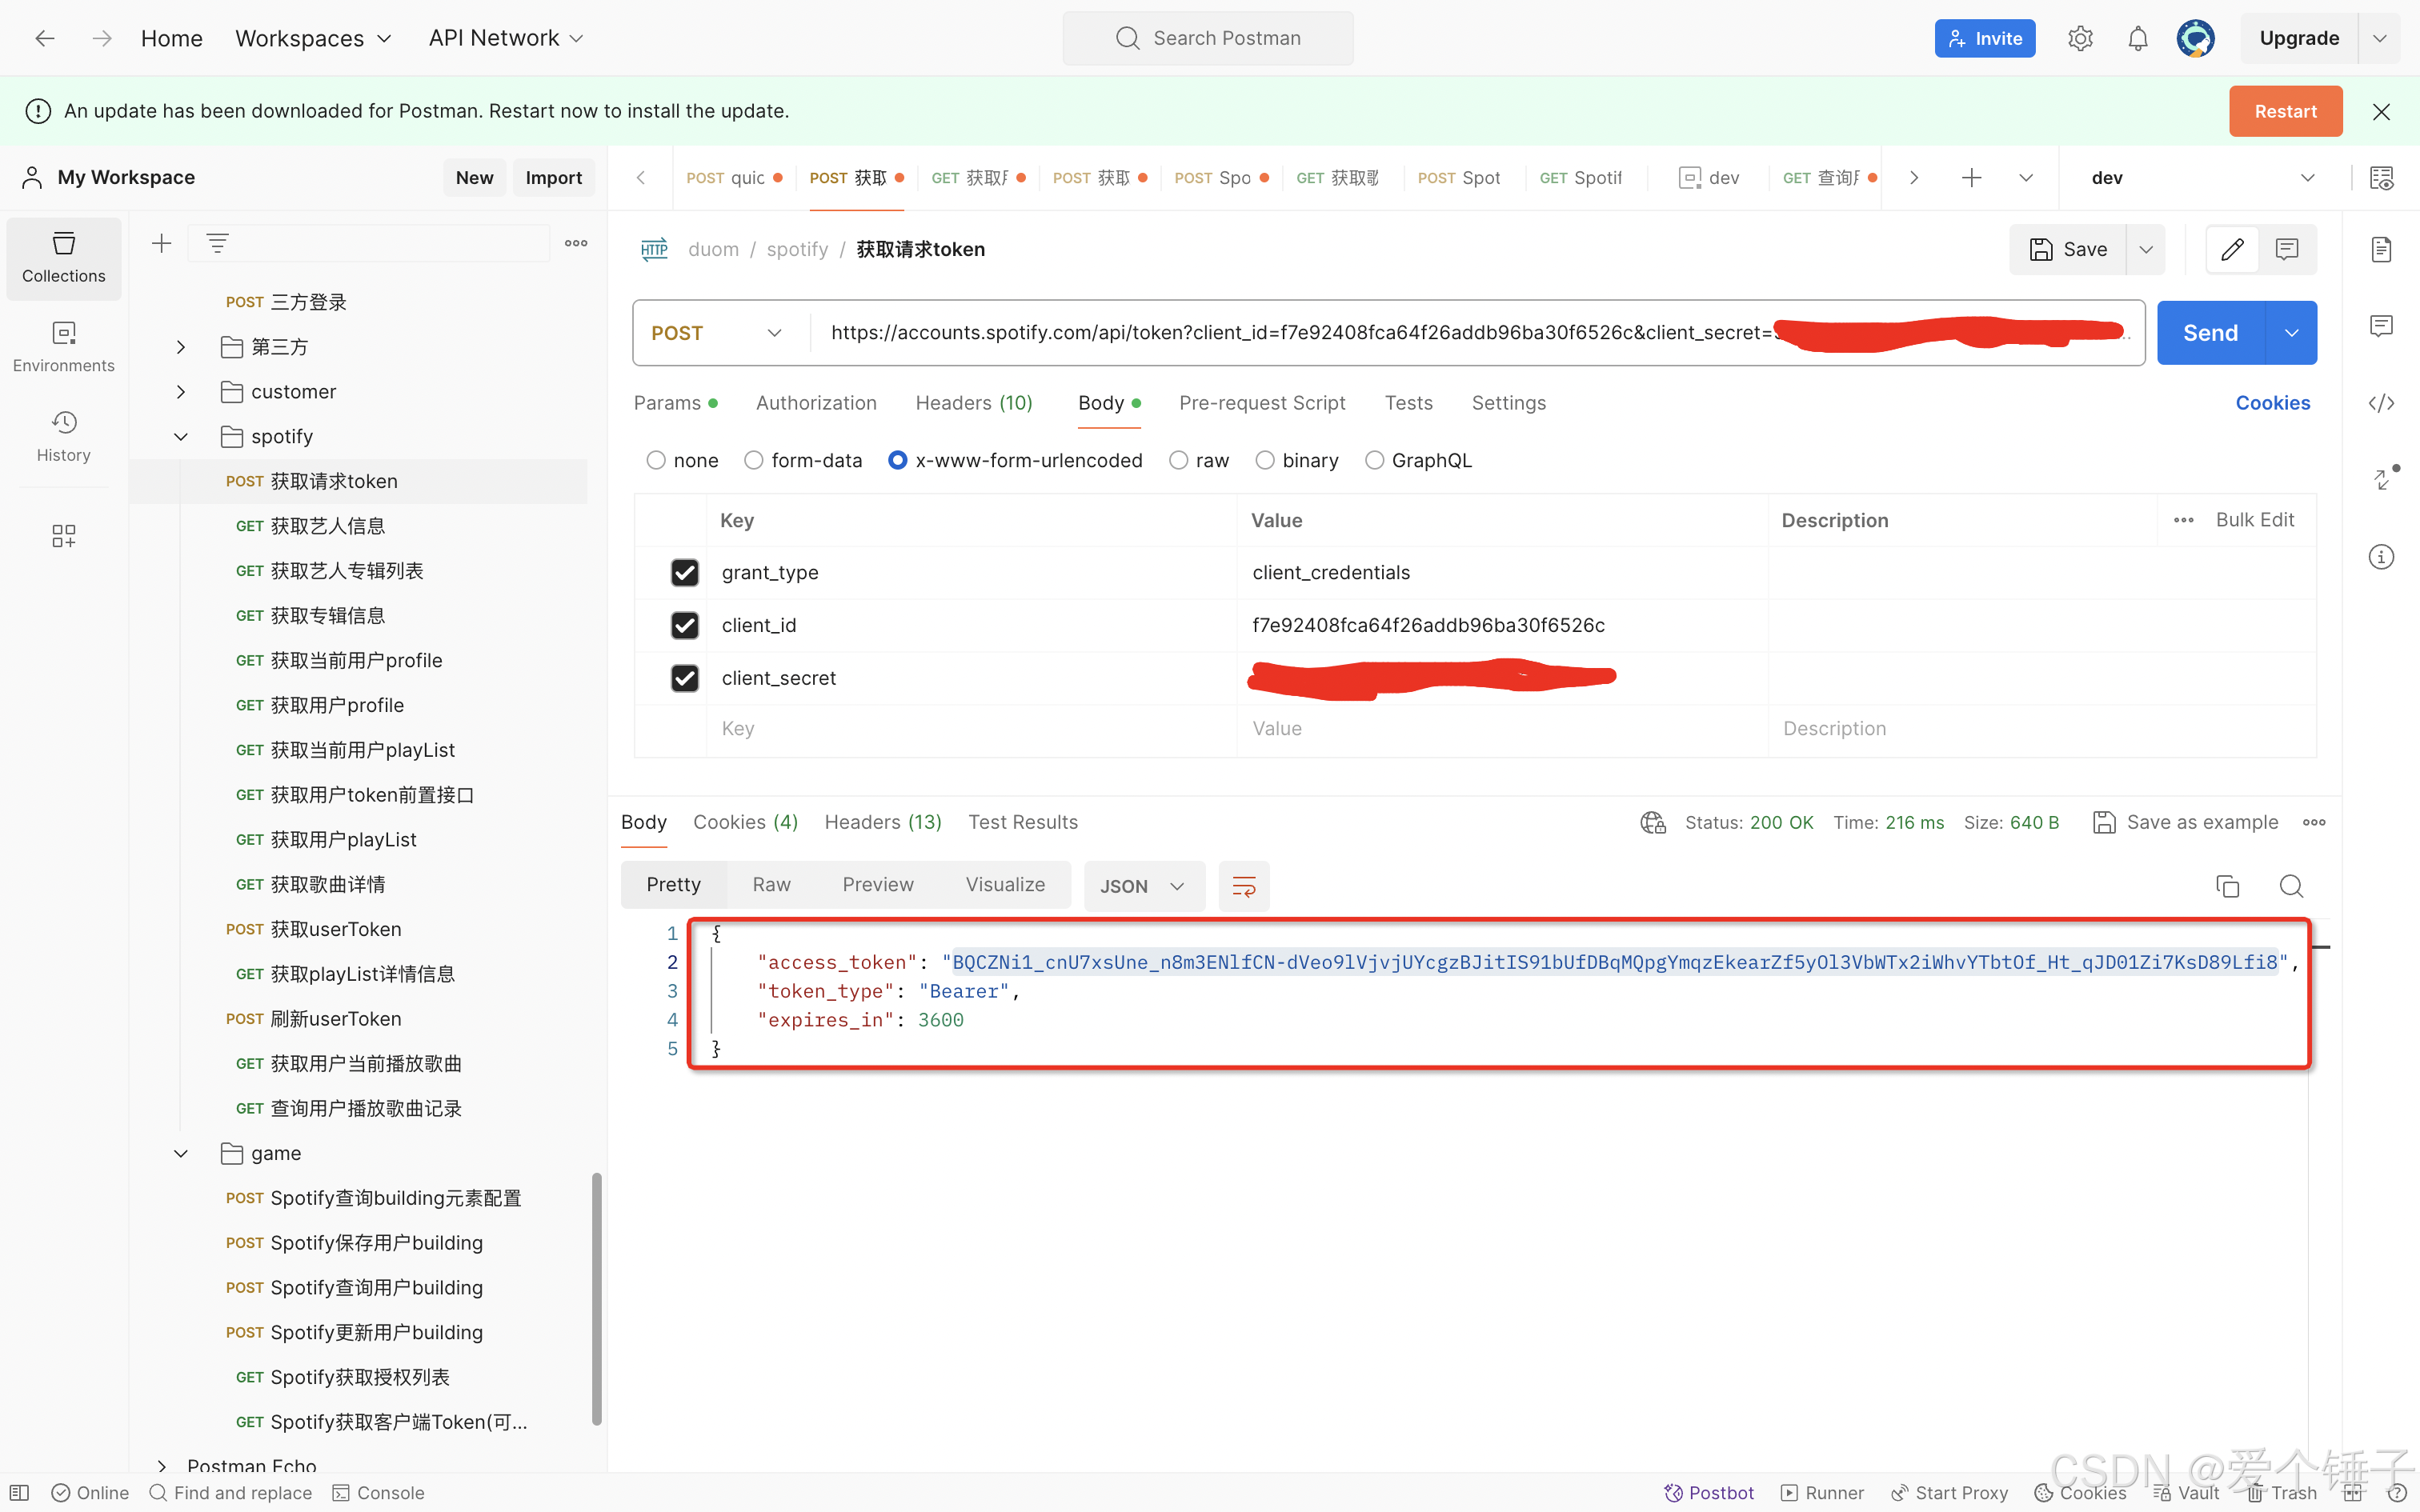Switch to the Authorization tab
2420x1512 pixels.
point(816,403)
